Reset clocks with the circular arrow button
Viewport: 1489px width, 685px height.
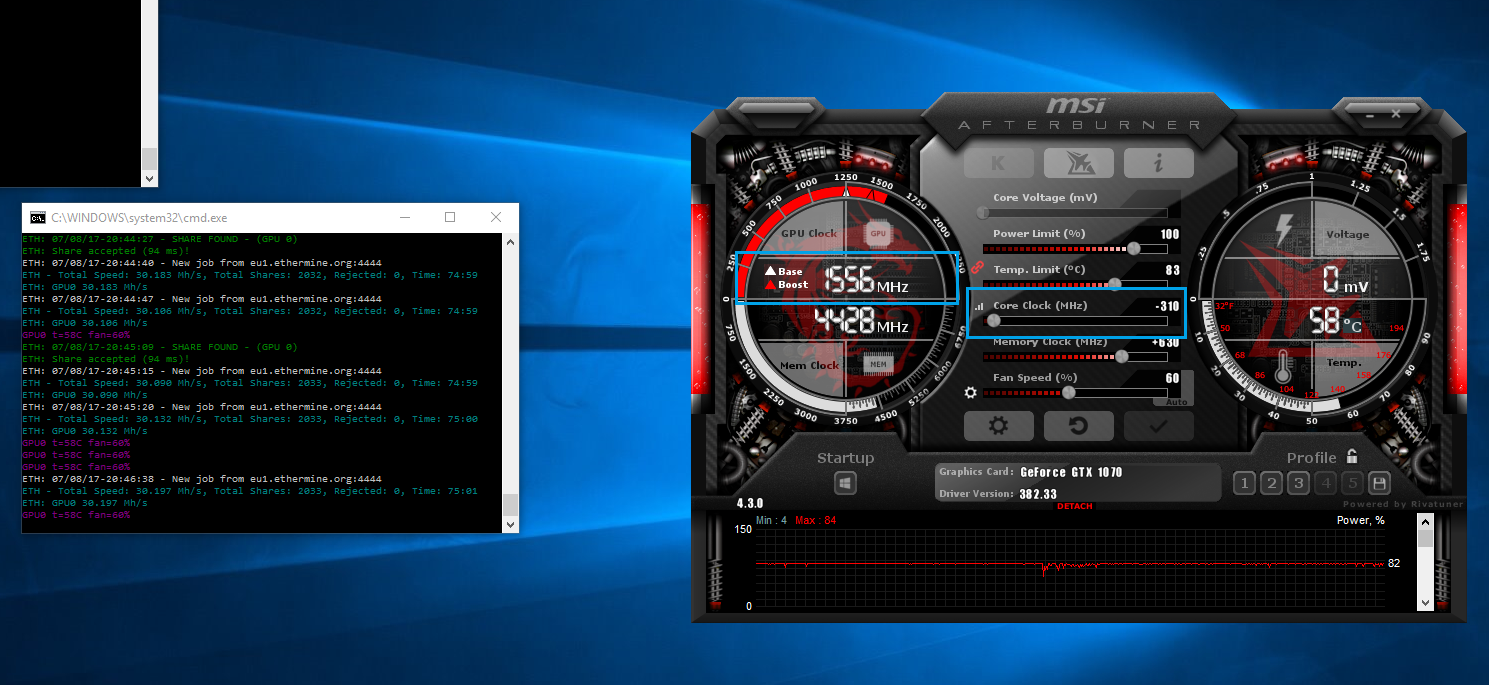pos(1078,426)
